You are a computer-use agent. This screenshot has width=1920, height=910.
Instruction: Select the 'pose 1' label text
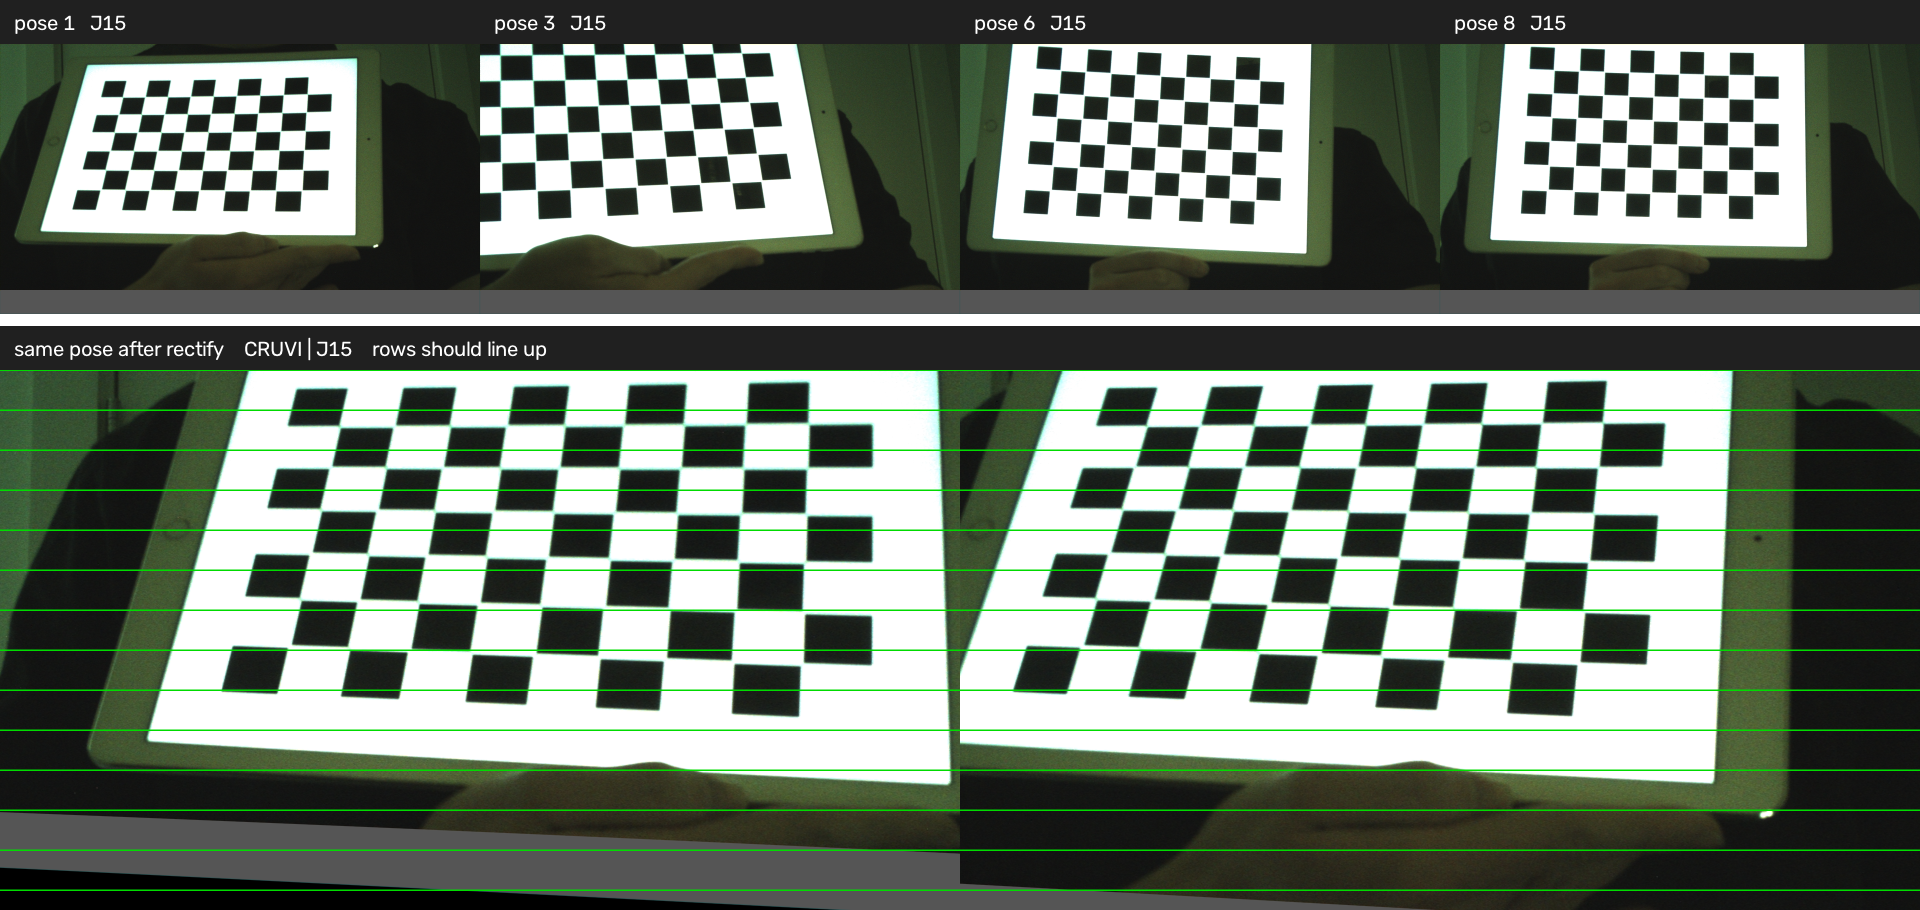(x=44, y=23)
